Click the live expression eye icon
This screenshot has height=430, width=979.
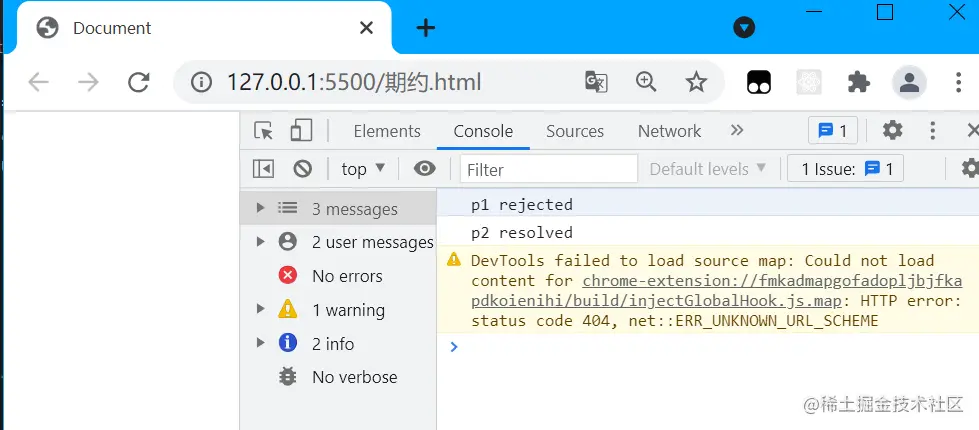[x=425, y=169]
